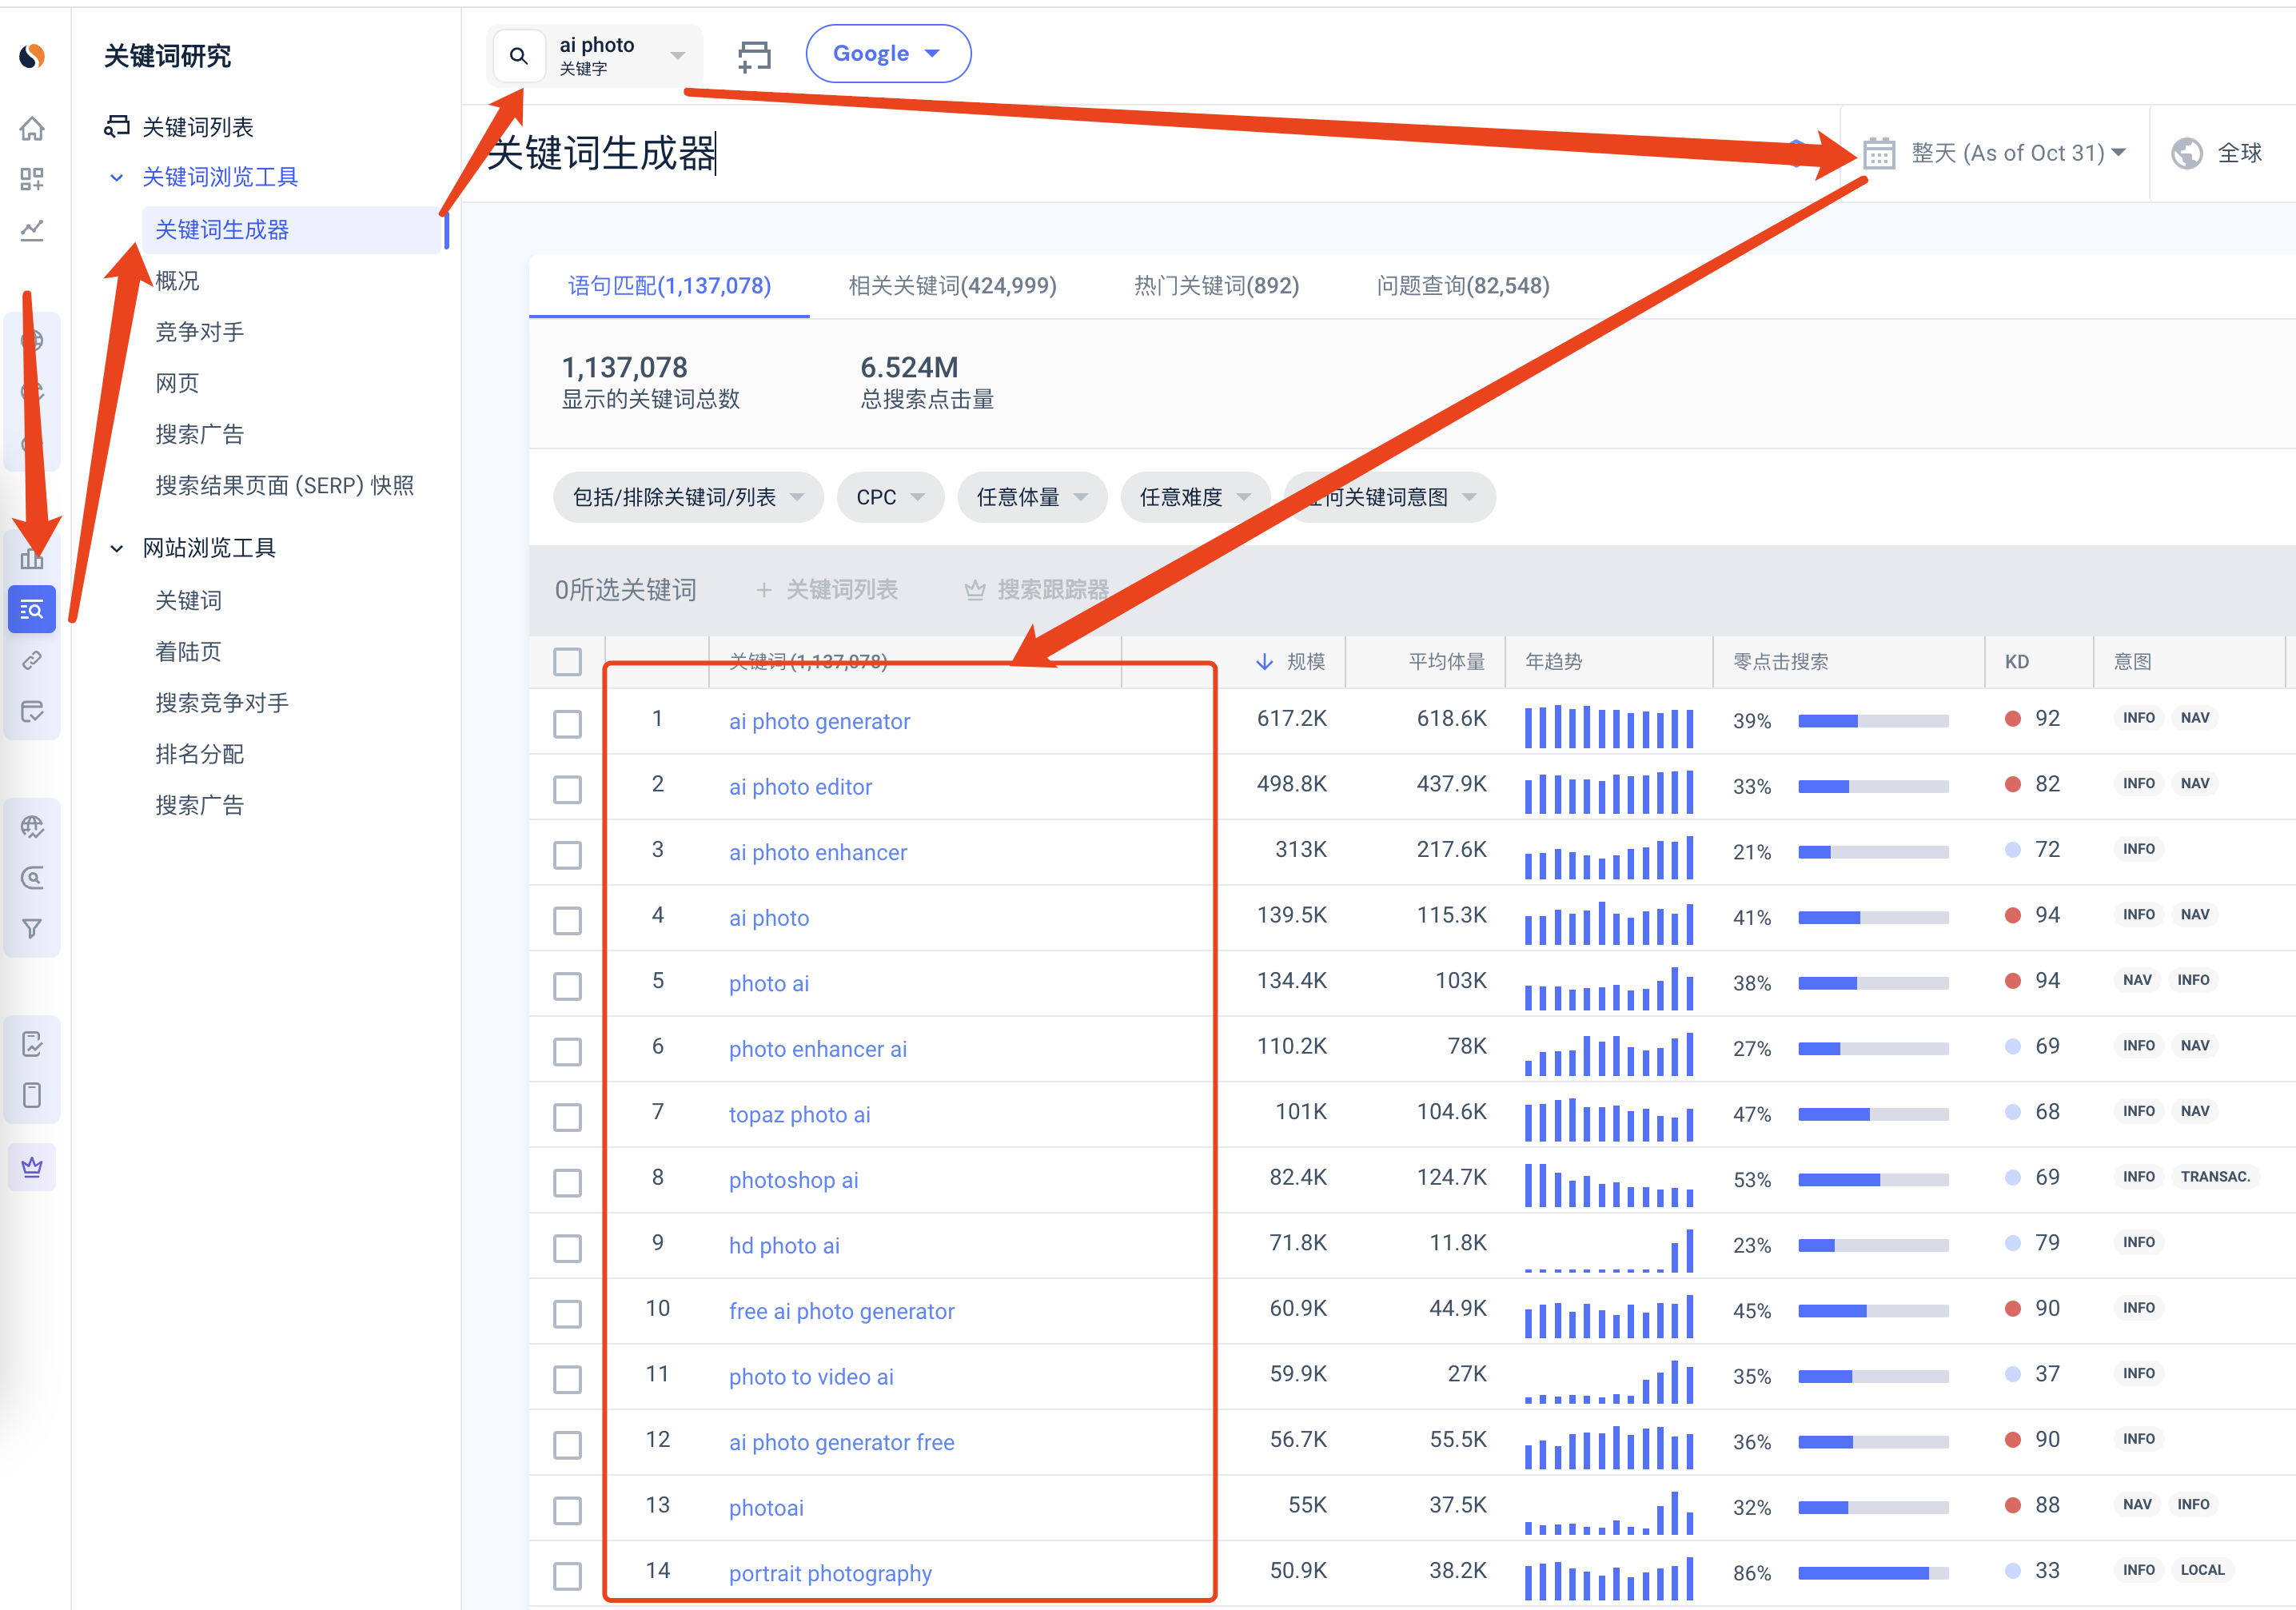Click the dashboard grid icon in sidebar

tap(32, 179)
